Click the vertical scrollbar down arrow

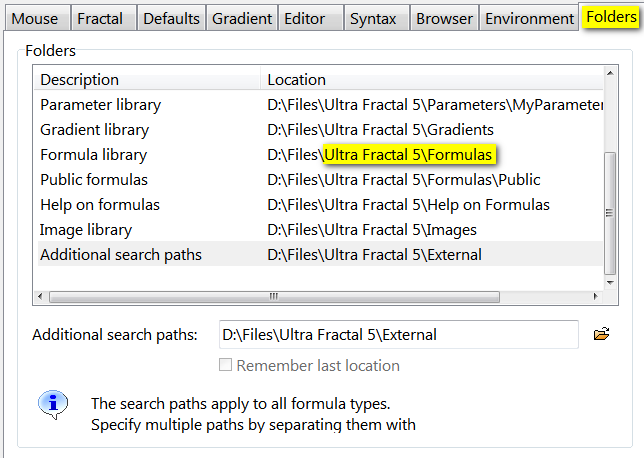(x=610, y=283)
